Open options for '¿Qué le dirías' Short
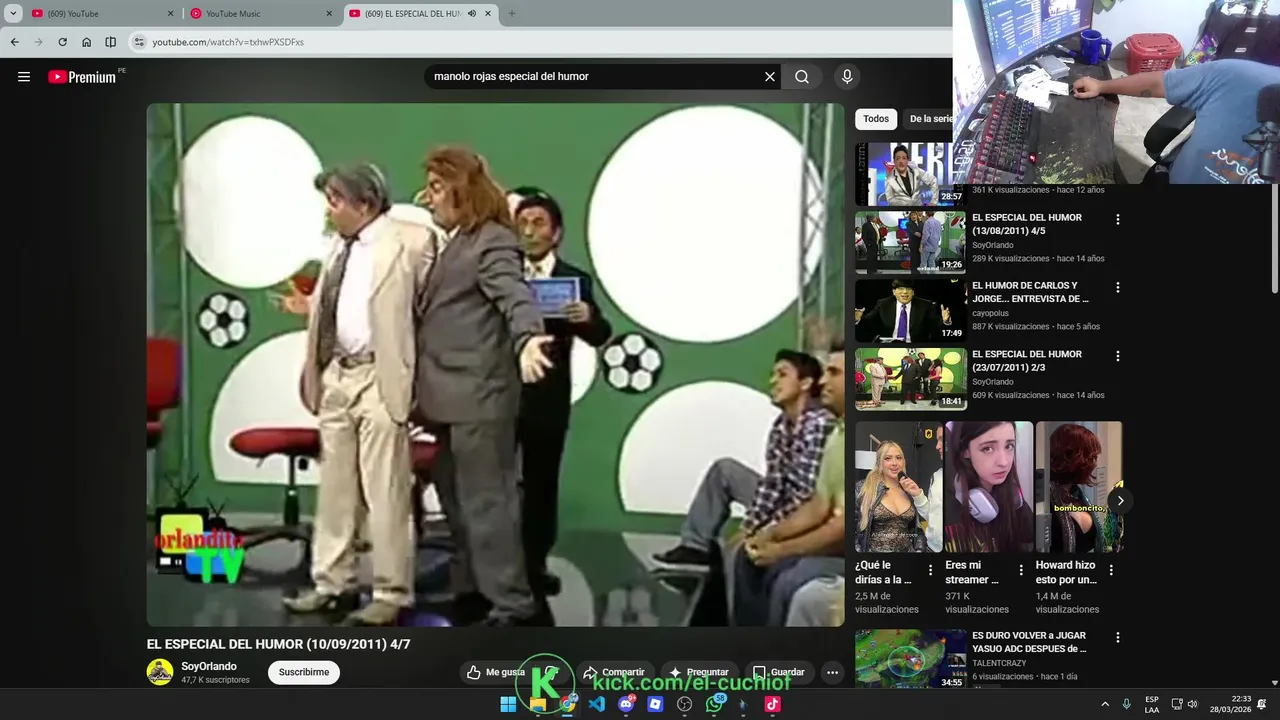Viewport: 1280px width, 720px height. [x=930, y=570]
